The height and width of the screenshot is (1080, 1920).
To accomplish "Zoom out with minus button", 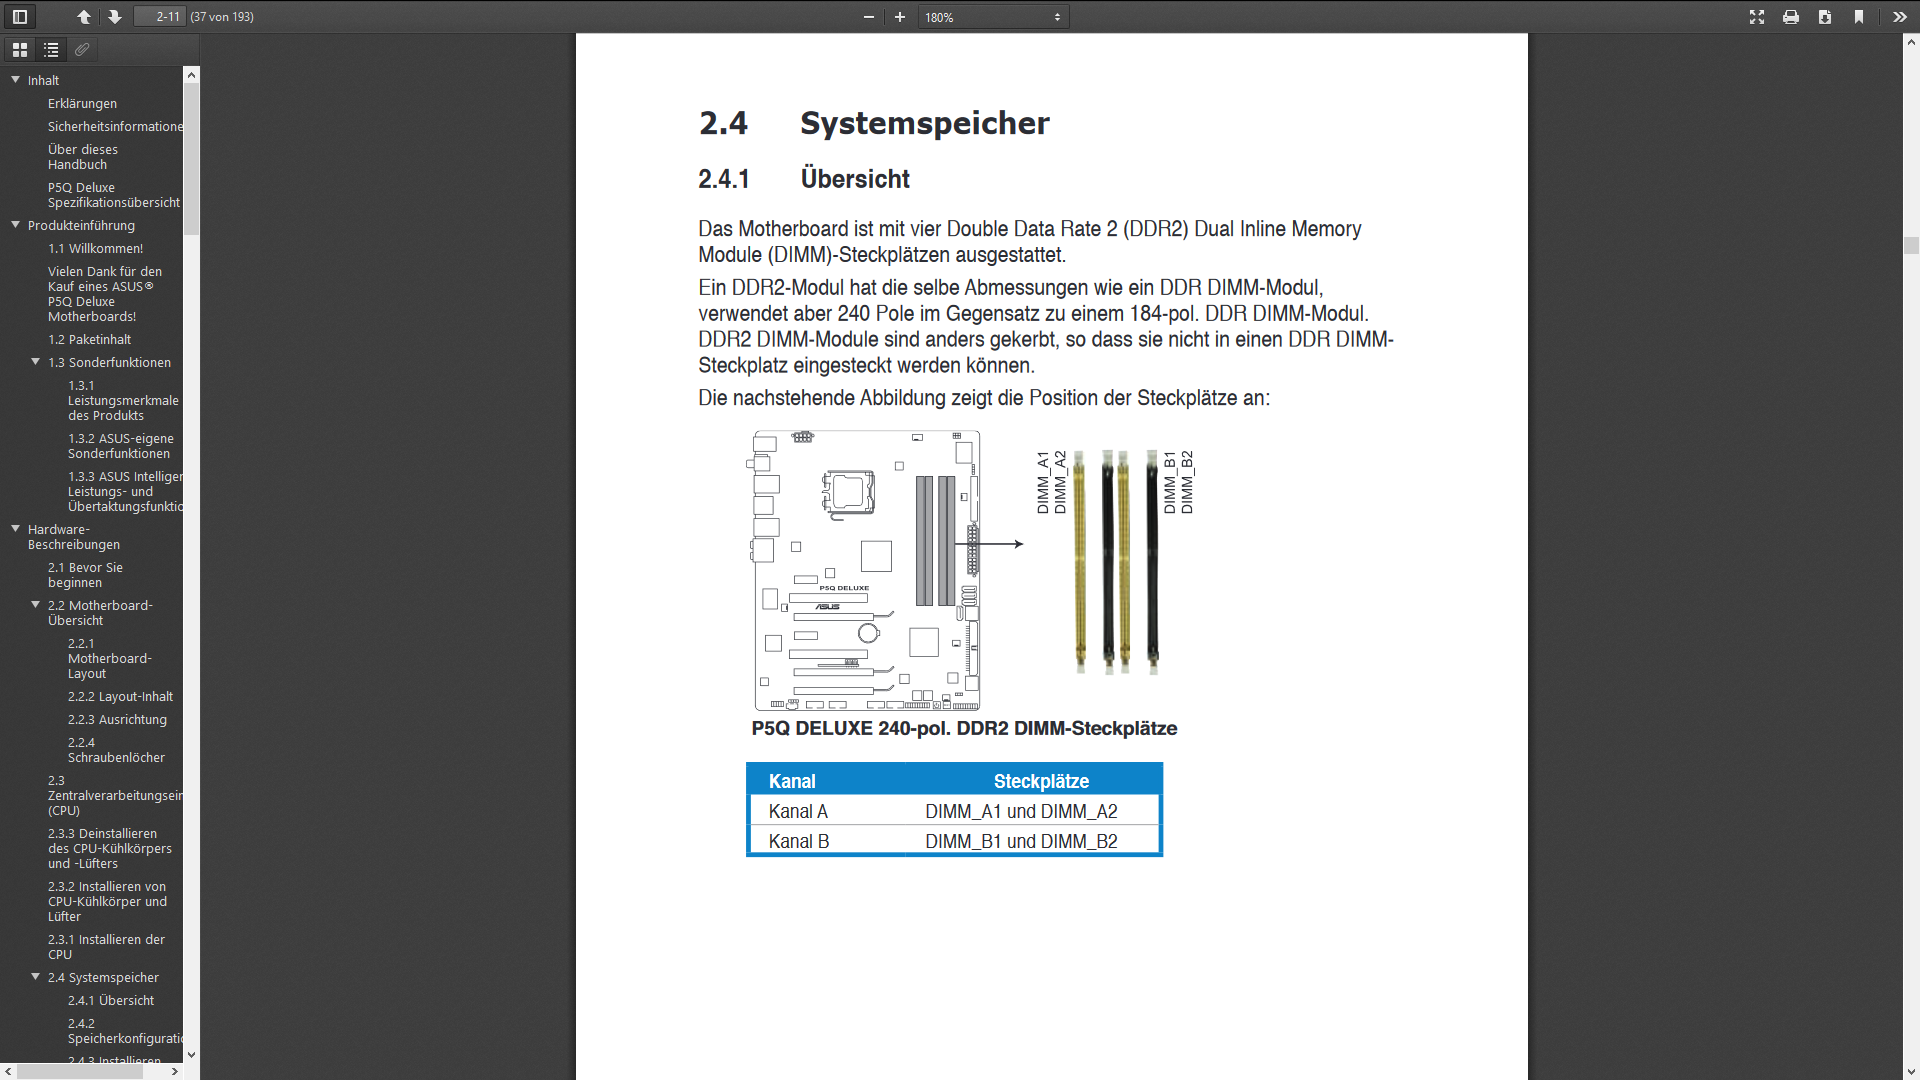I will point(868,17).
